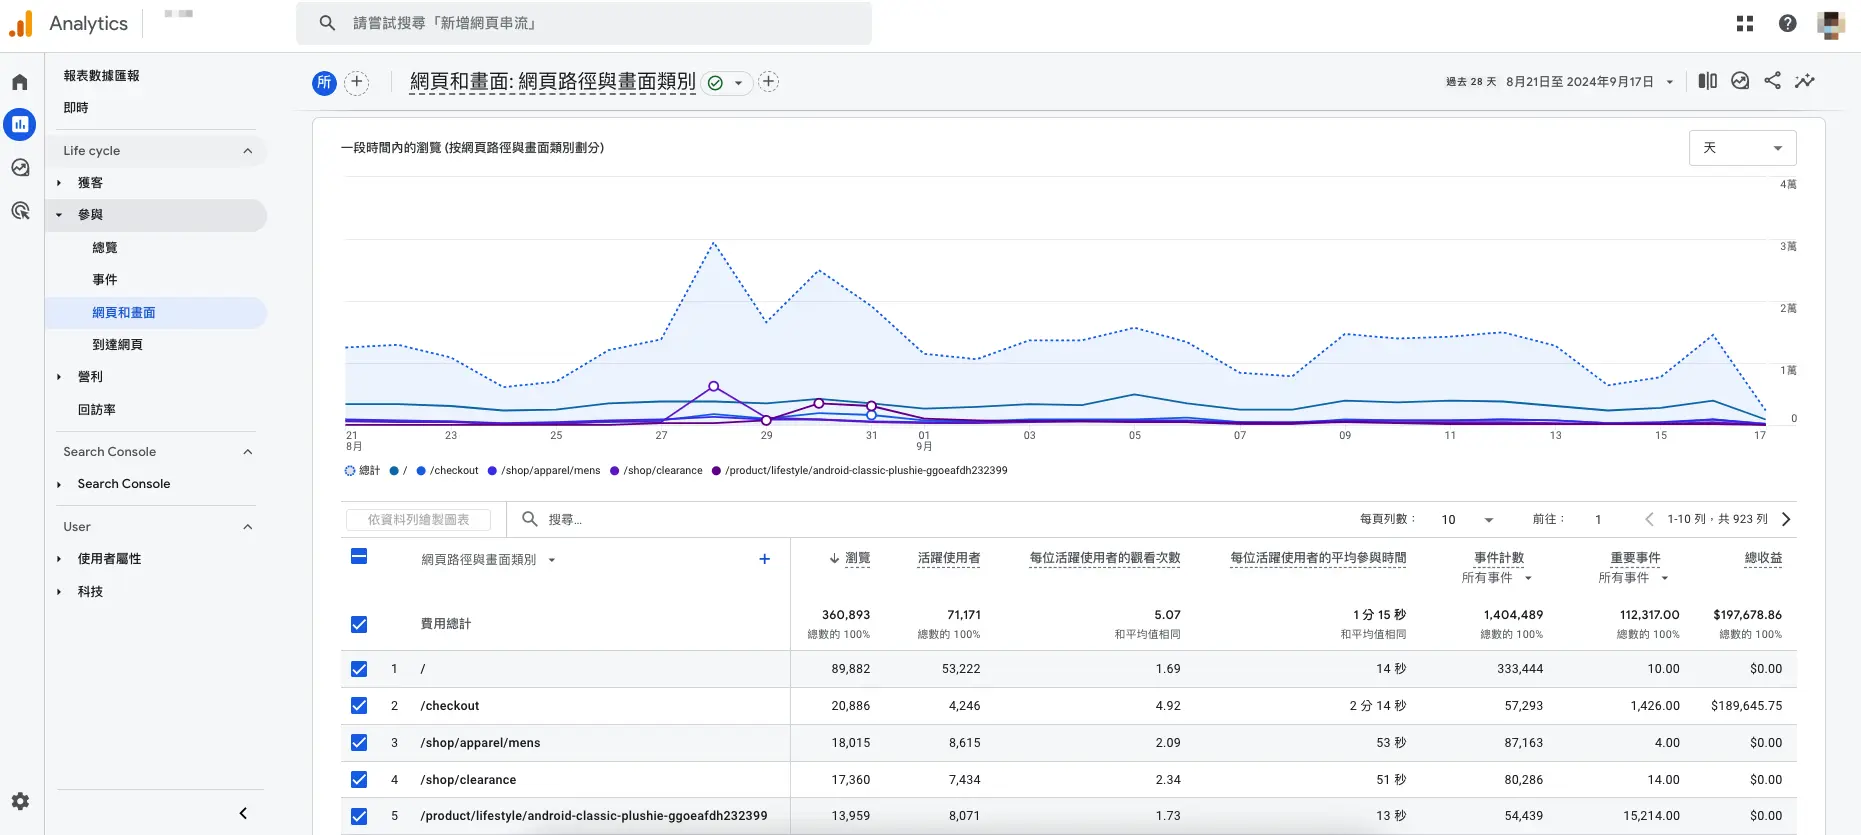Uncheck the android-classic-plushie row checkbox
Viewport: 1861px width, 835px height.
pyautogui.click(x=359, y=816)
